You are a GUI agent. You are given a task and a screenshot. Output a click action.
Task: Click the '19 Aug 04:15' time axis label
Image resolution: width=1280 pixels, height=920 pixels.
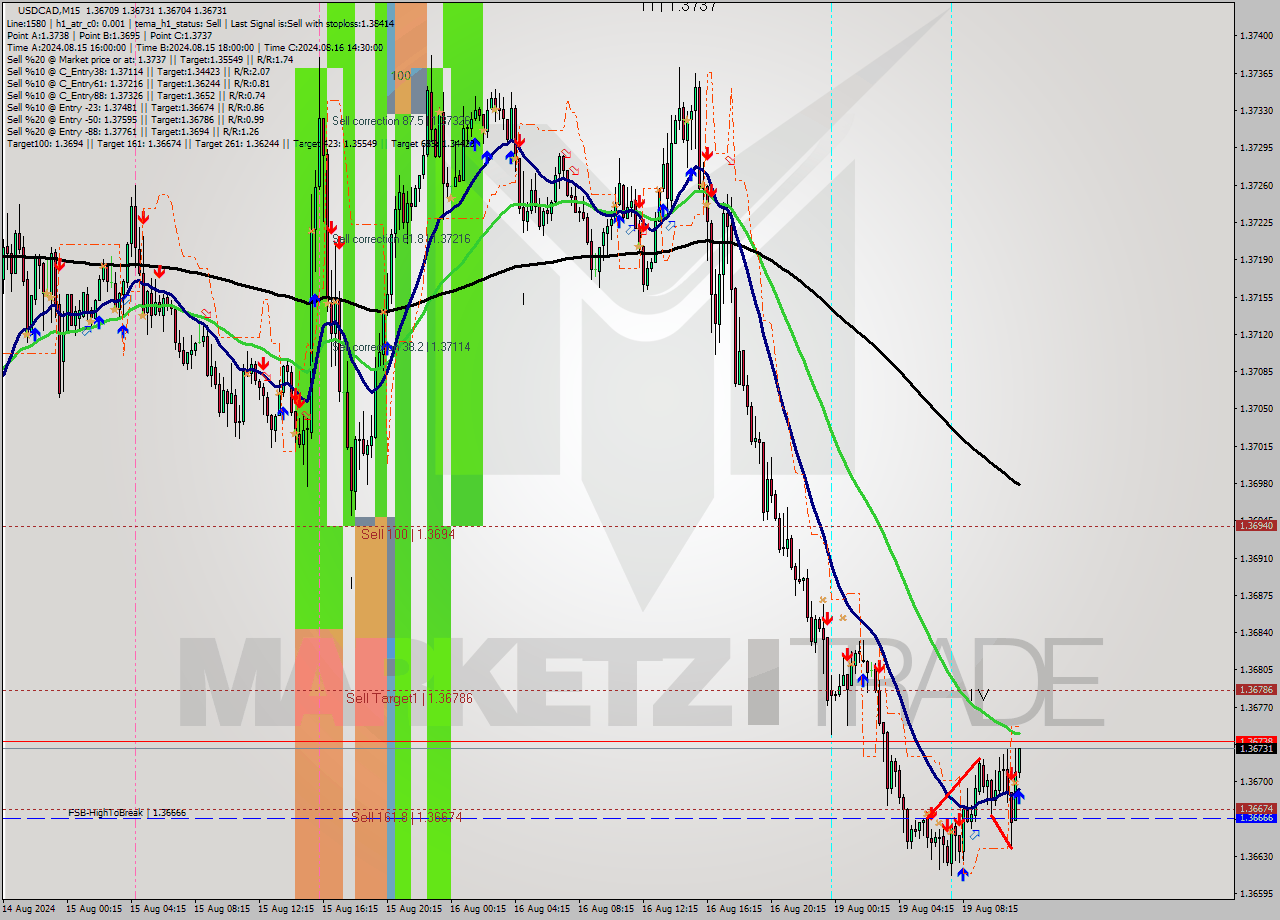[926, 910]
